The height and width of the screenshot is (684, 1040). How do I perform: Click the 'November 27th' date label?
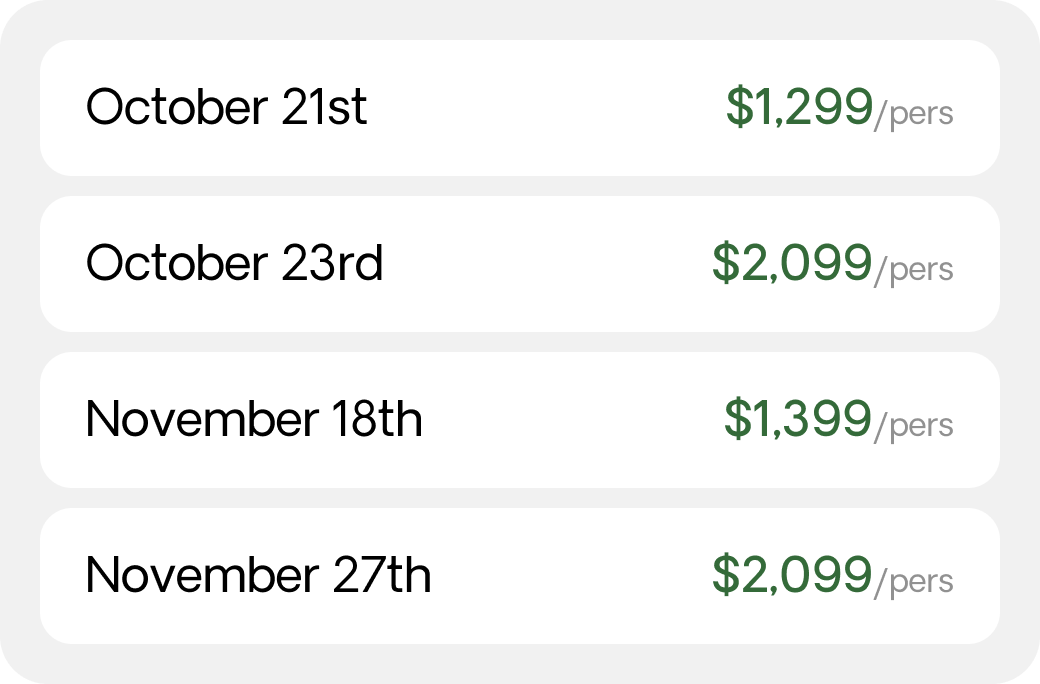(x=259, y=575)
